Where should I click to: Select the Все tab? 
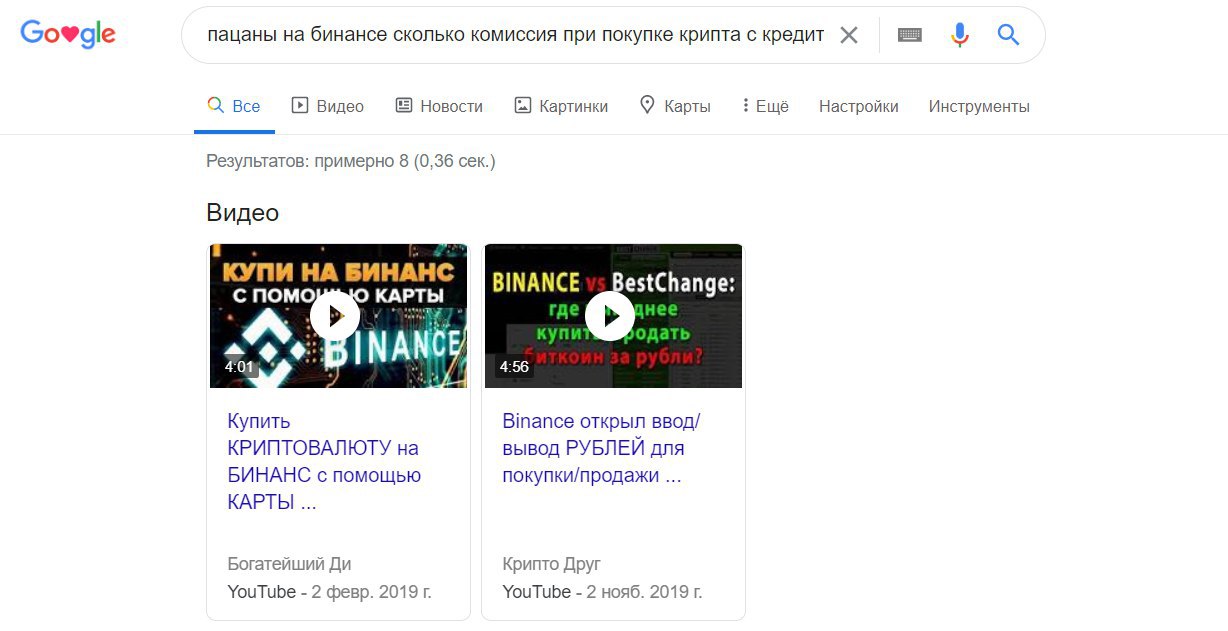point(234,106)
